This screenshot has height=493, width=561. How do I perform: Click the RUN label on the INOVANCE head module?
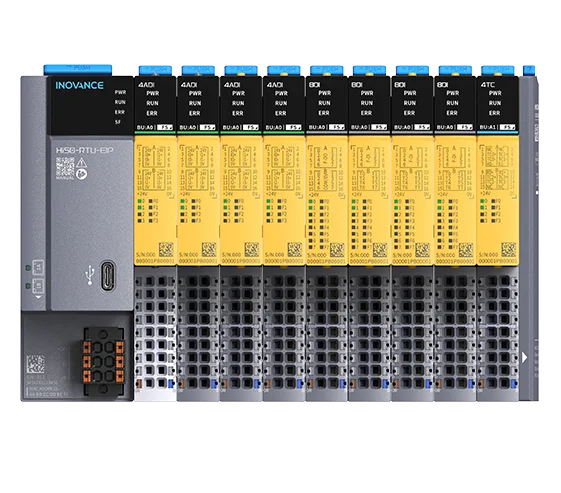pos(120,102)
